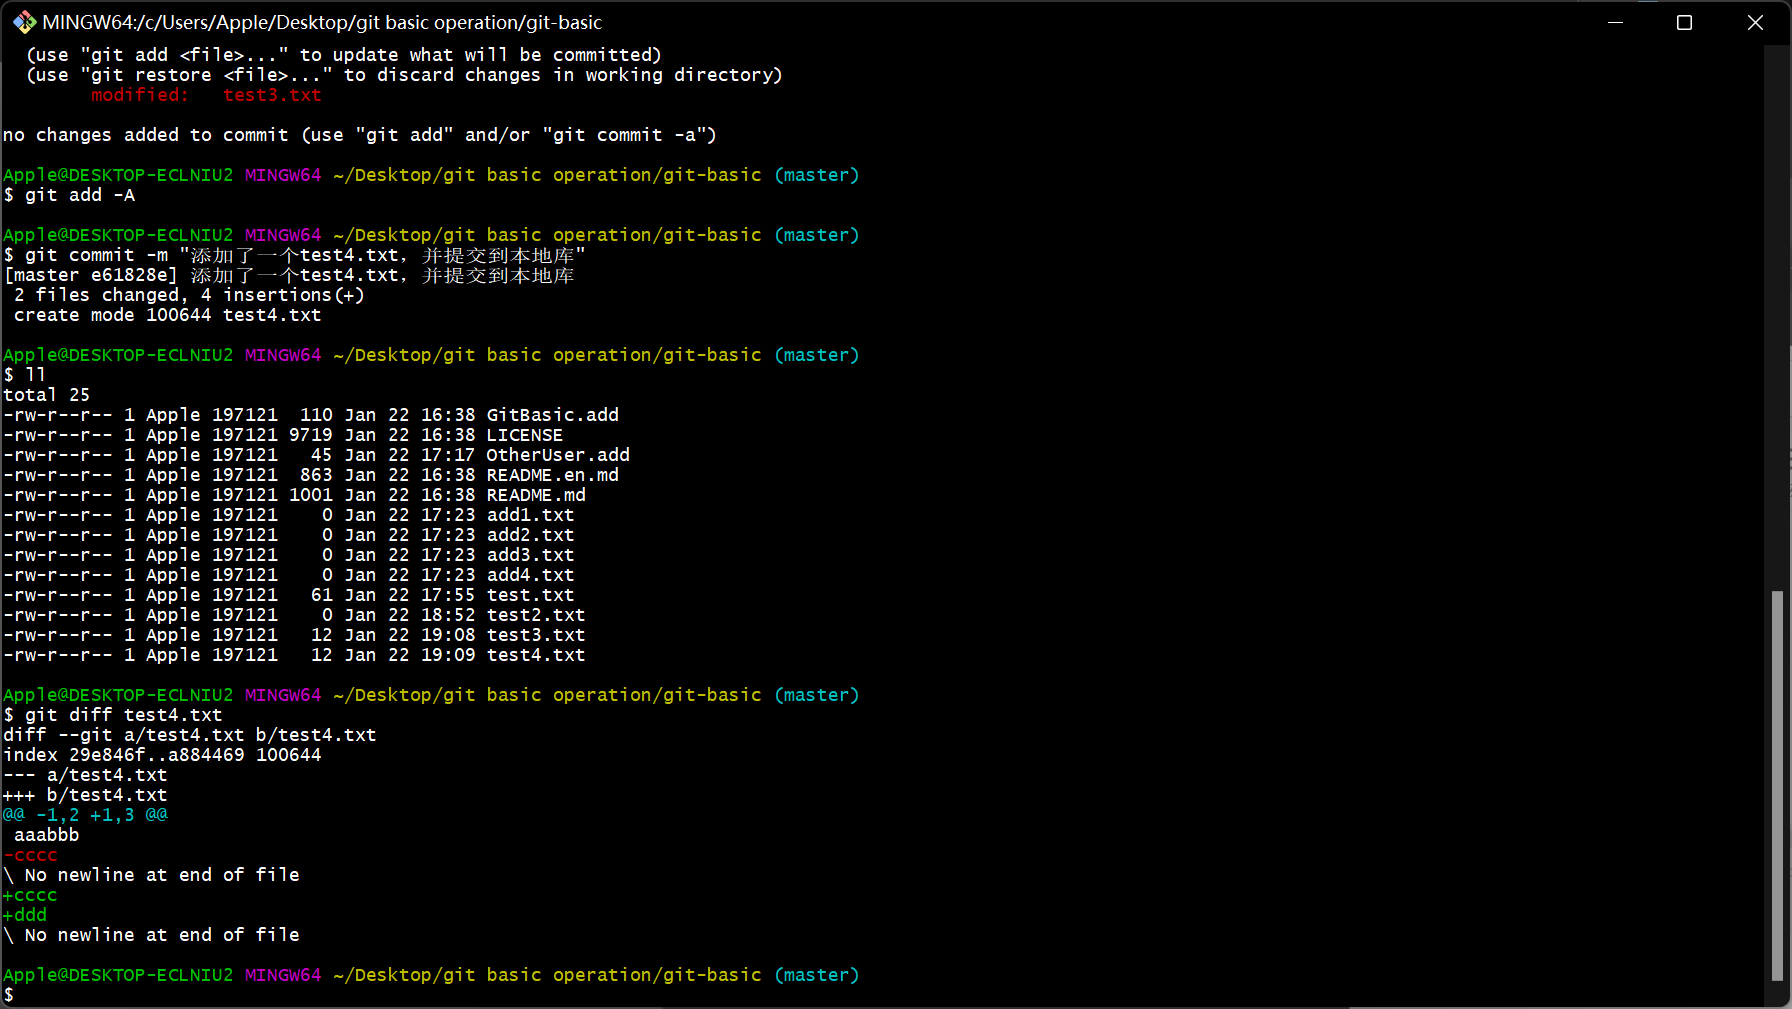The height and width of the screenshot is (1009, 1792).
Task: Click the 'total 25' output line
Action: coord(46,395)
